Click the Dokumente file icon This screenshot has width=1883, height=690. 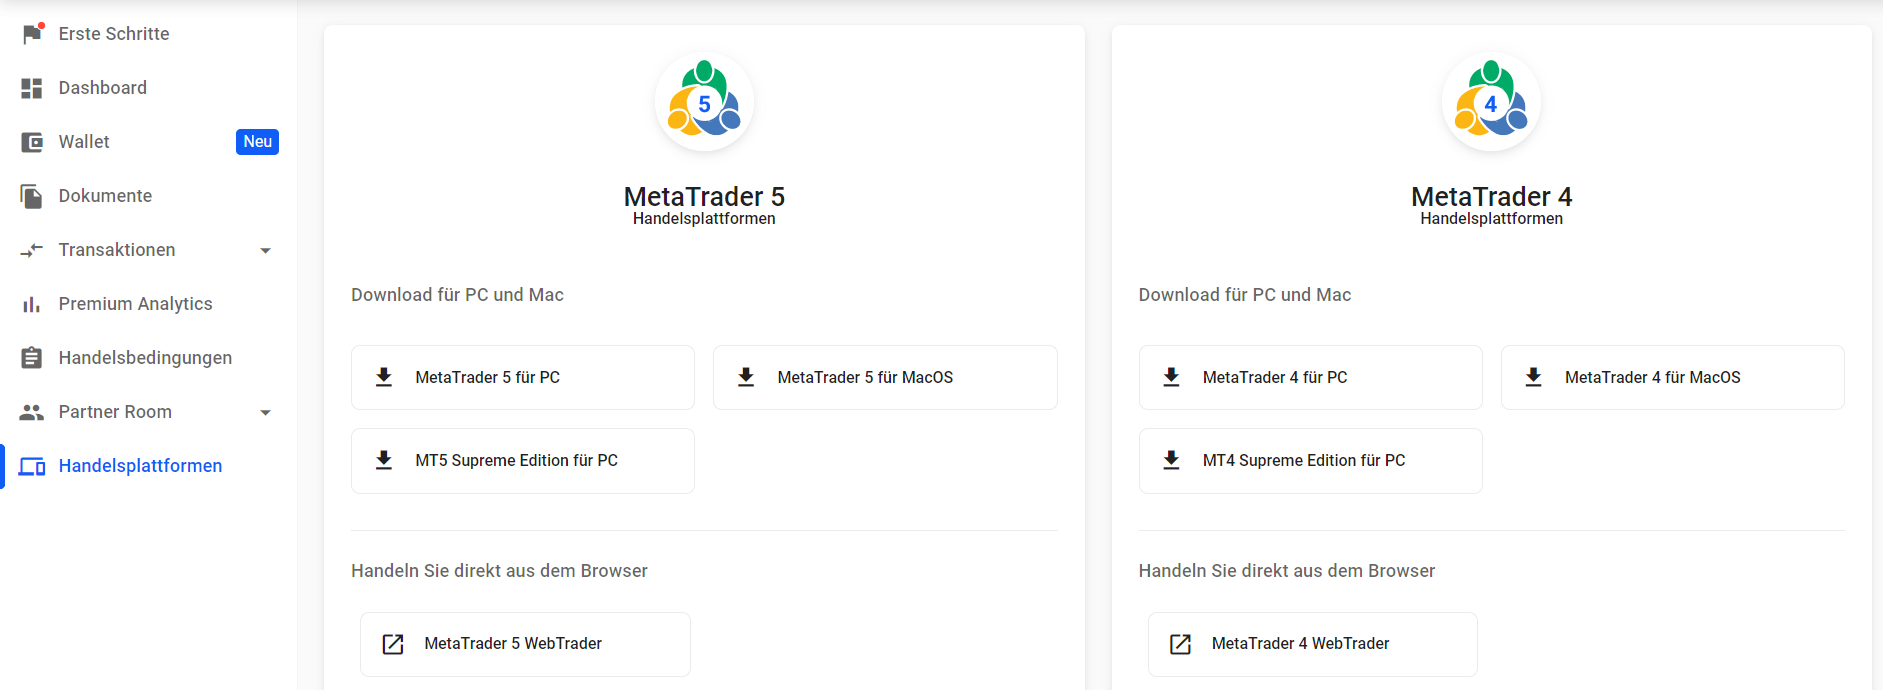click(32, 196)
